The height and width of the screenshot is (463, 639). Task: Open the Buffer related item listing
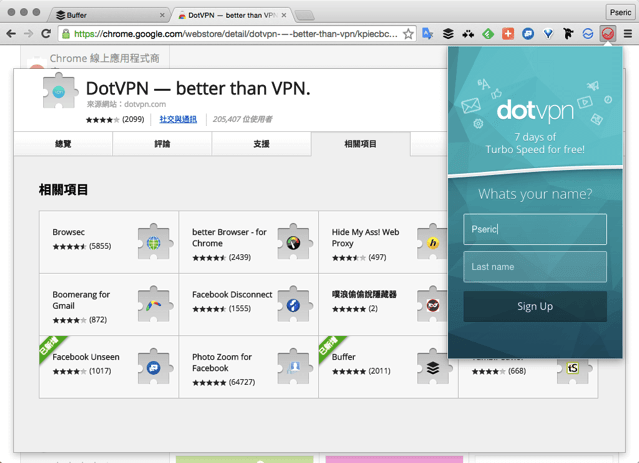point(388,367)
